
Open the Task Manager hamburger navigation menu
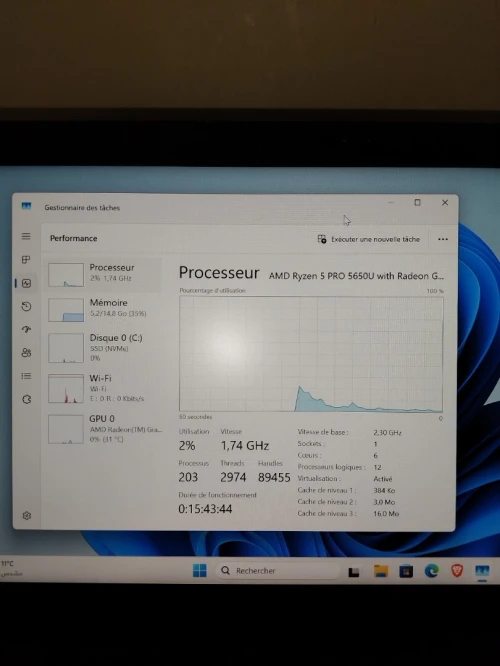[x=26, y=236]
